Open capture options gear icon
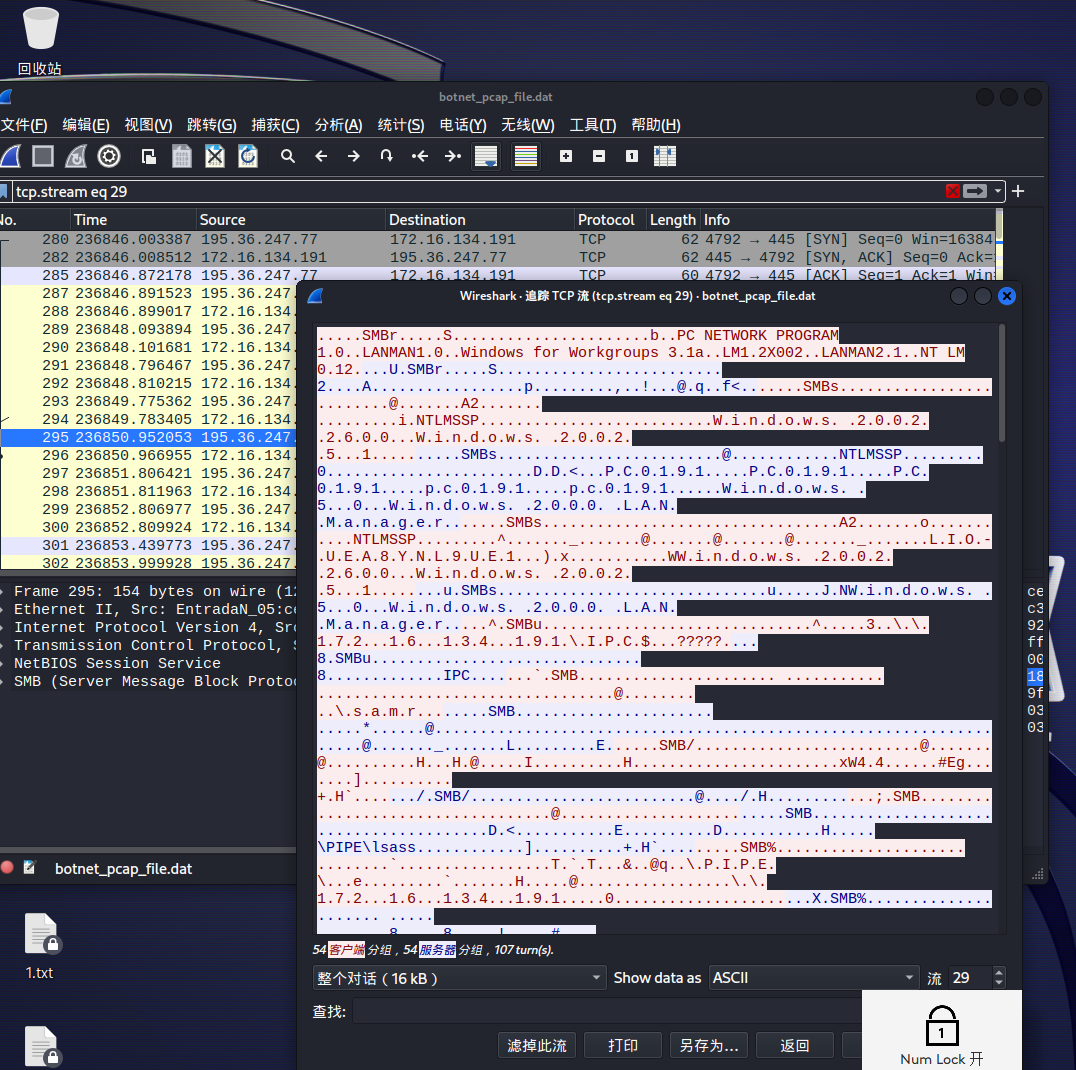 pos(108,156)
